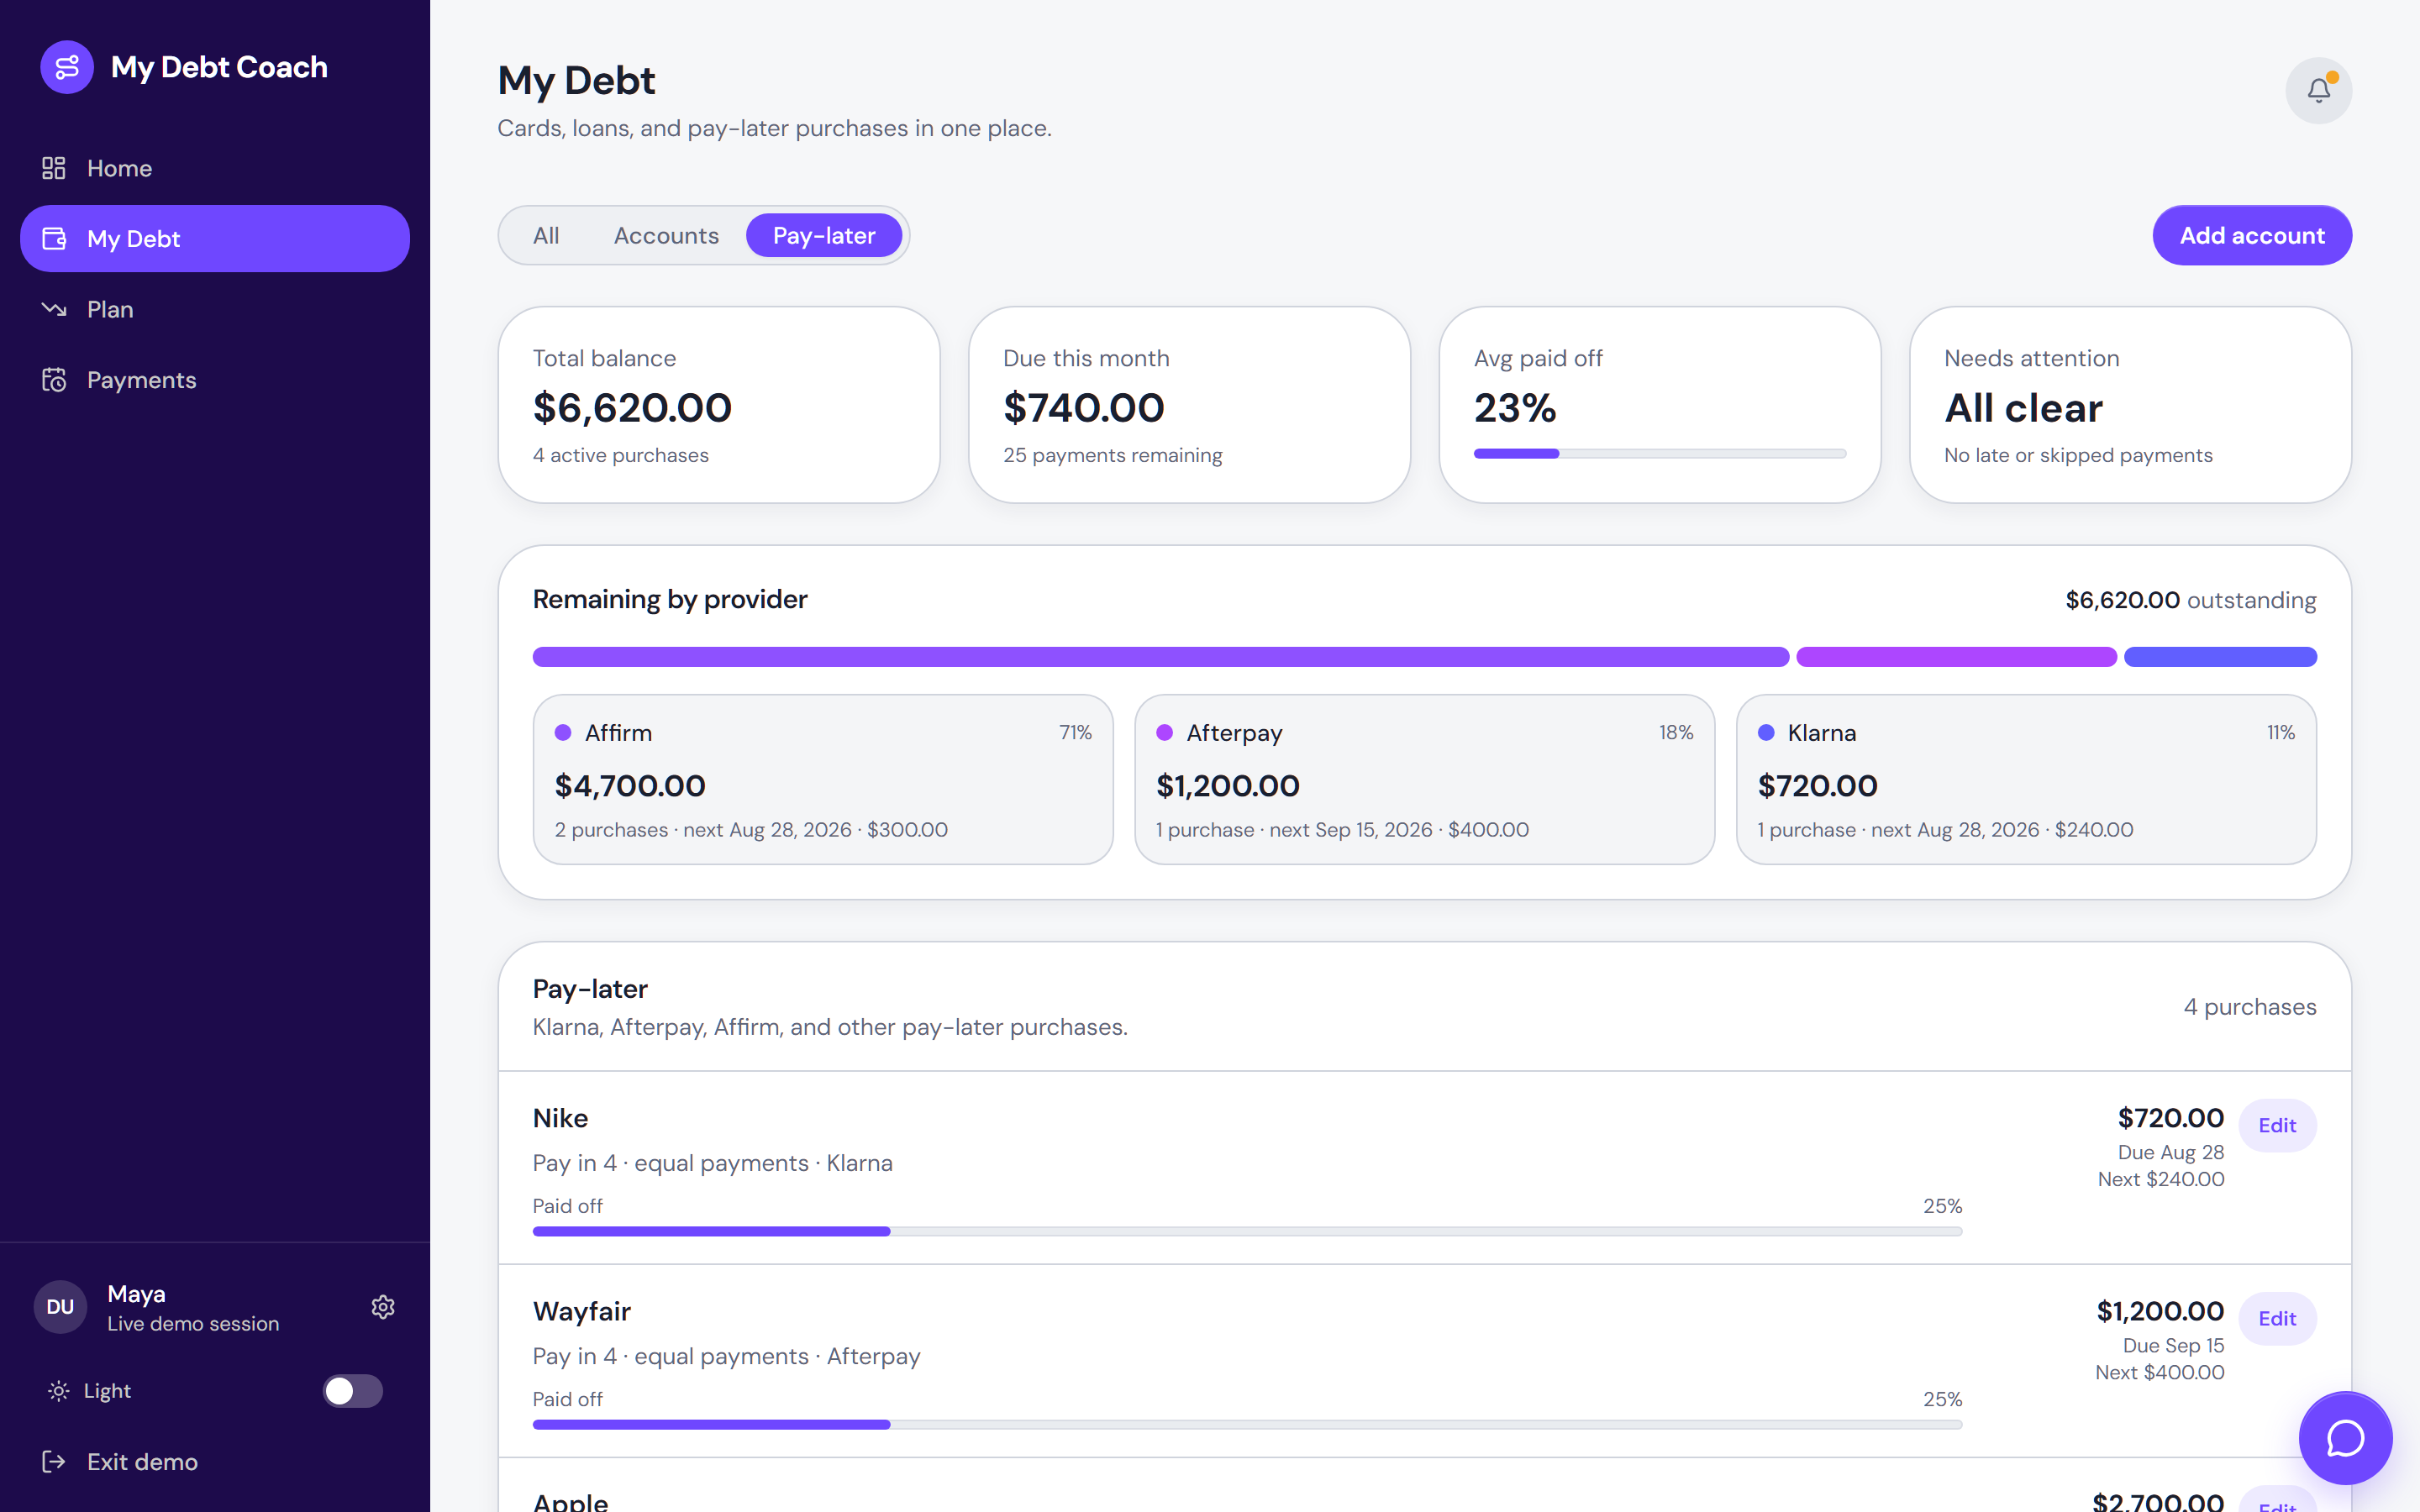Click the blue dot beside Klarna

pyautogui.click(x=1766, y=733)
